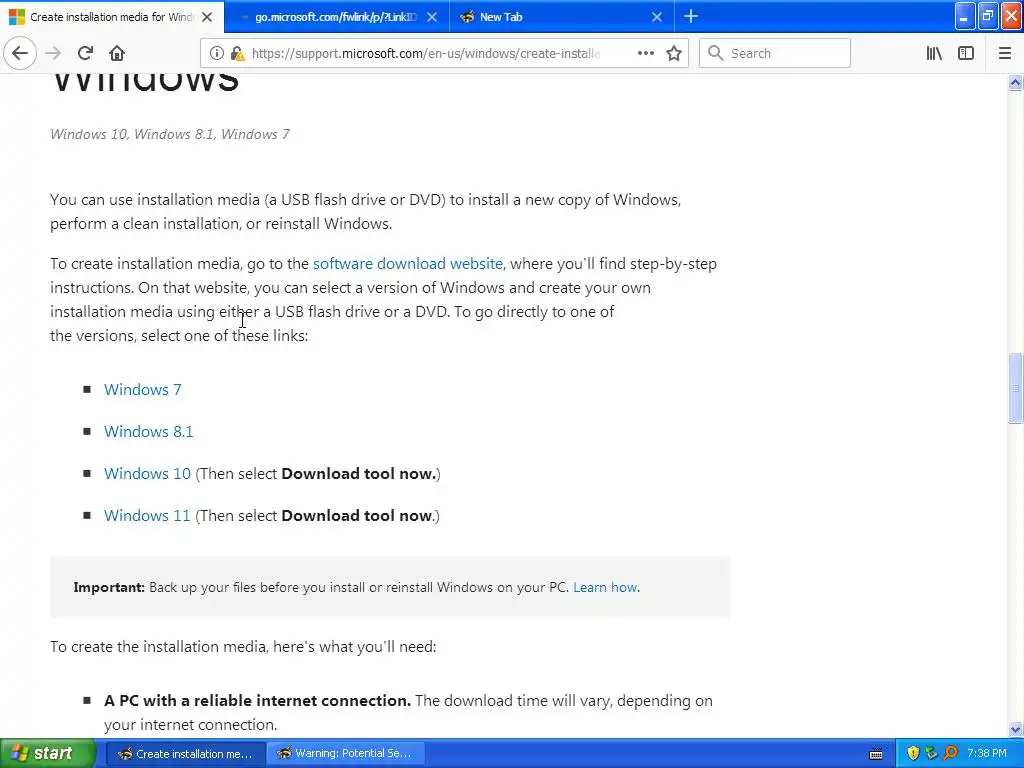Click the Windows 10, Windows 8.1, Windows 7 subtitle
Screen dimensions: 1024x768
coord(170,134)
